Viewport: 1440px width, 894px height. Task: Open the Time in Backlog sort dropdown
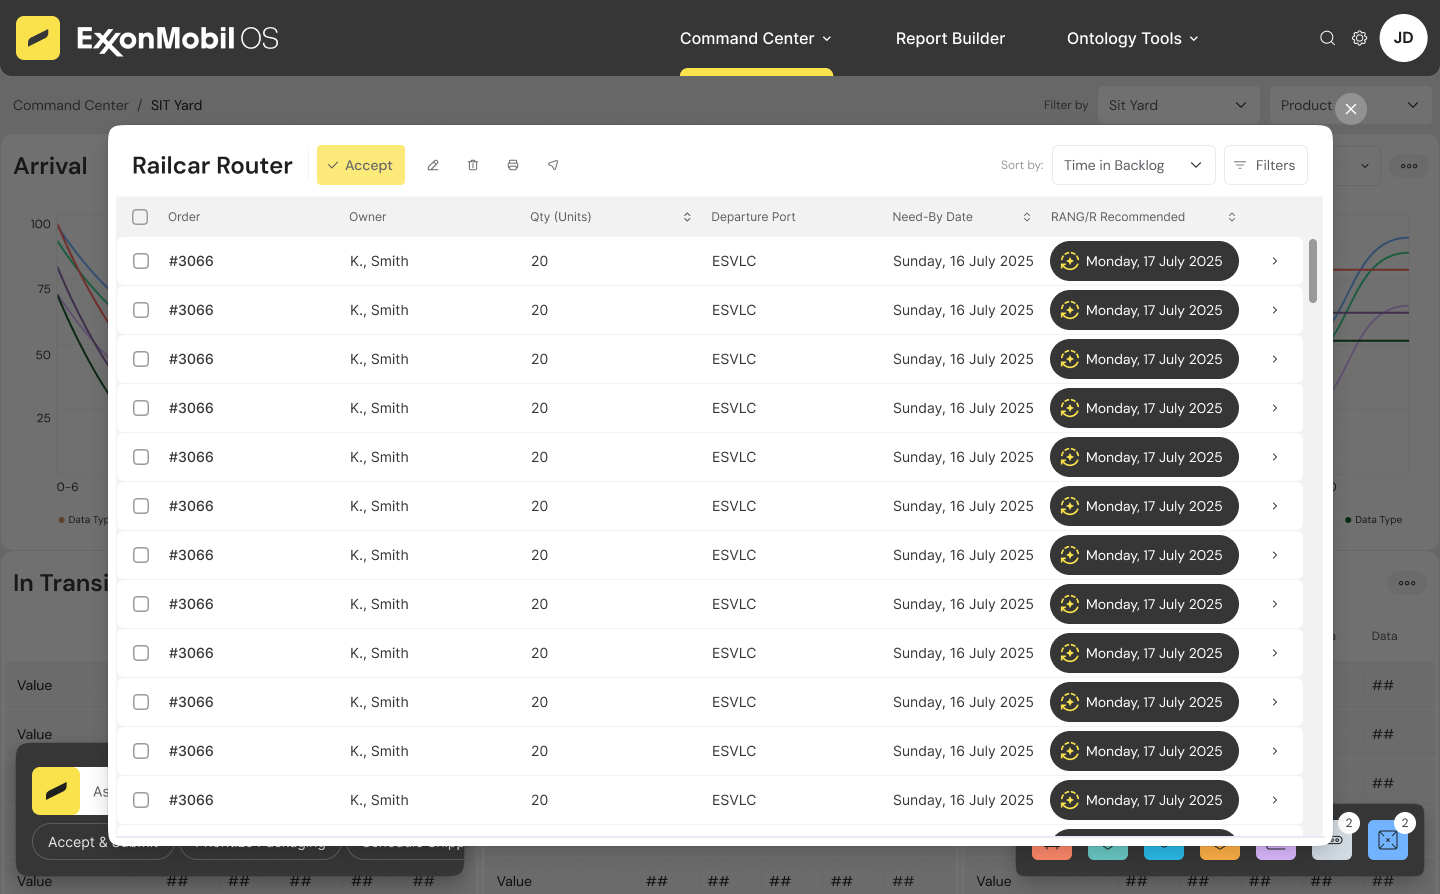1133,165
